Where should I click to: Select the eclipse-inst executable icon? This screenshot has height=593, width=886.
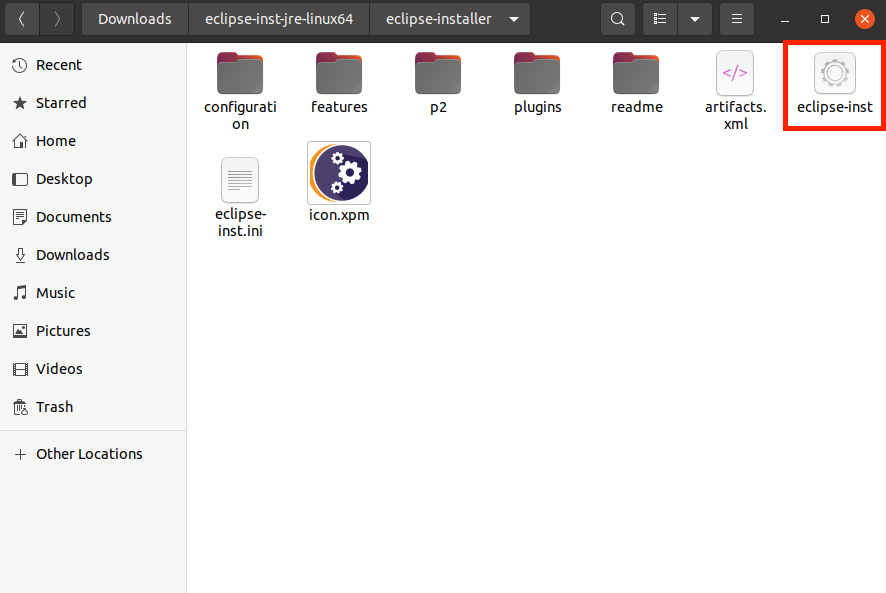pos(835,73)
